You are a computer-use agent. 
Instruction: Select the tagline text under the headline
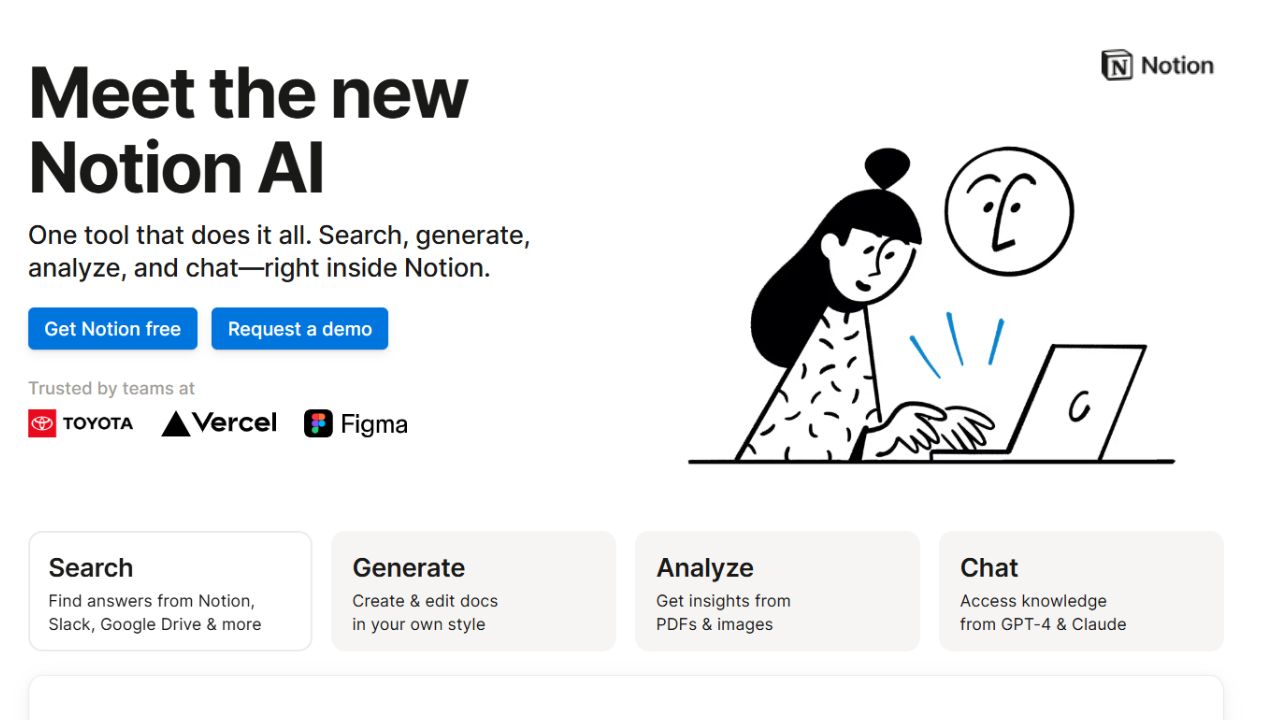(280, 251)
